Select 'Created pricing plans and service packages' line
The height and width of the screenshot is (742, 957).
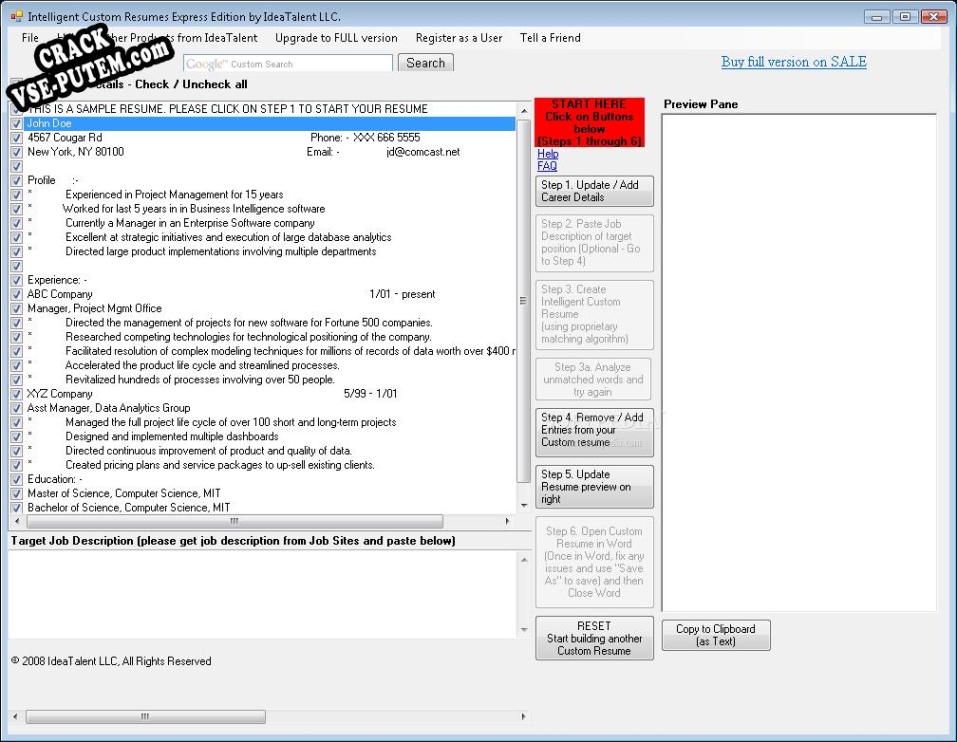pyautogui.click(x=220, y=465)
